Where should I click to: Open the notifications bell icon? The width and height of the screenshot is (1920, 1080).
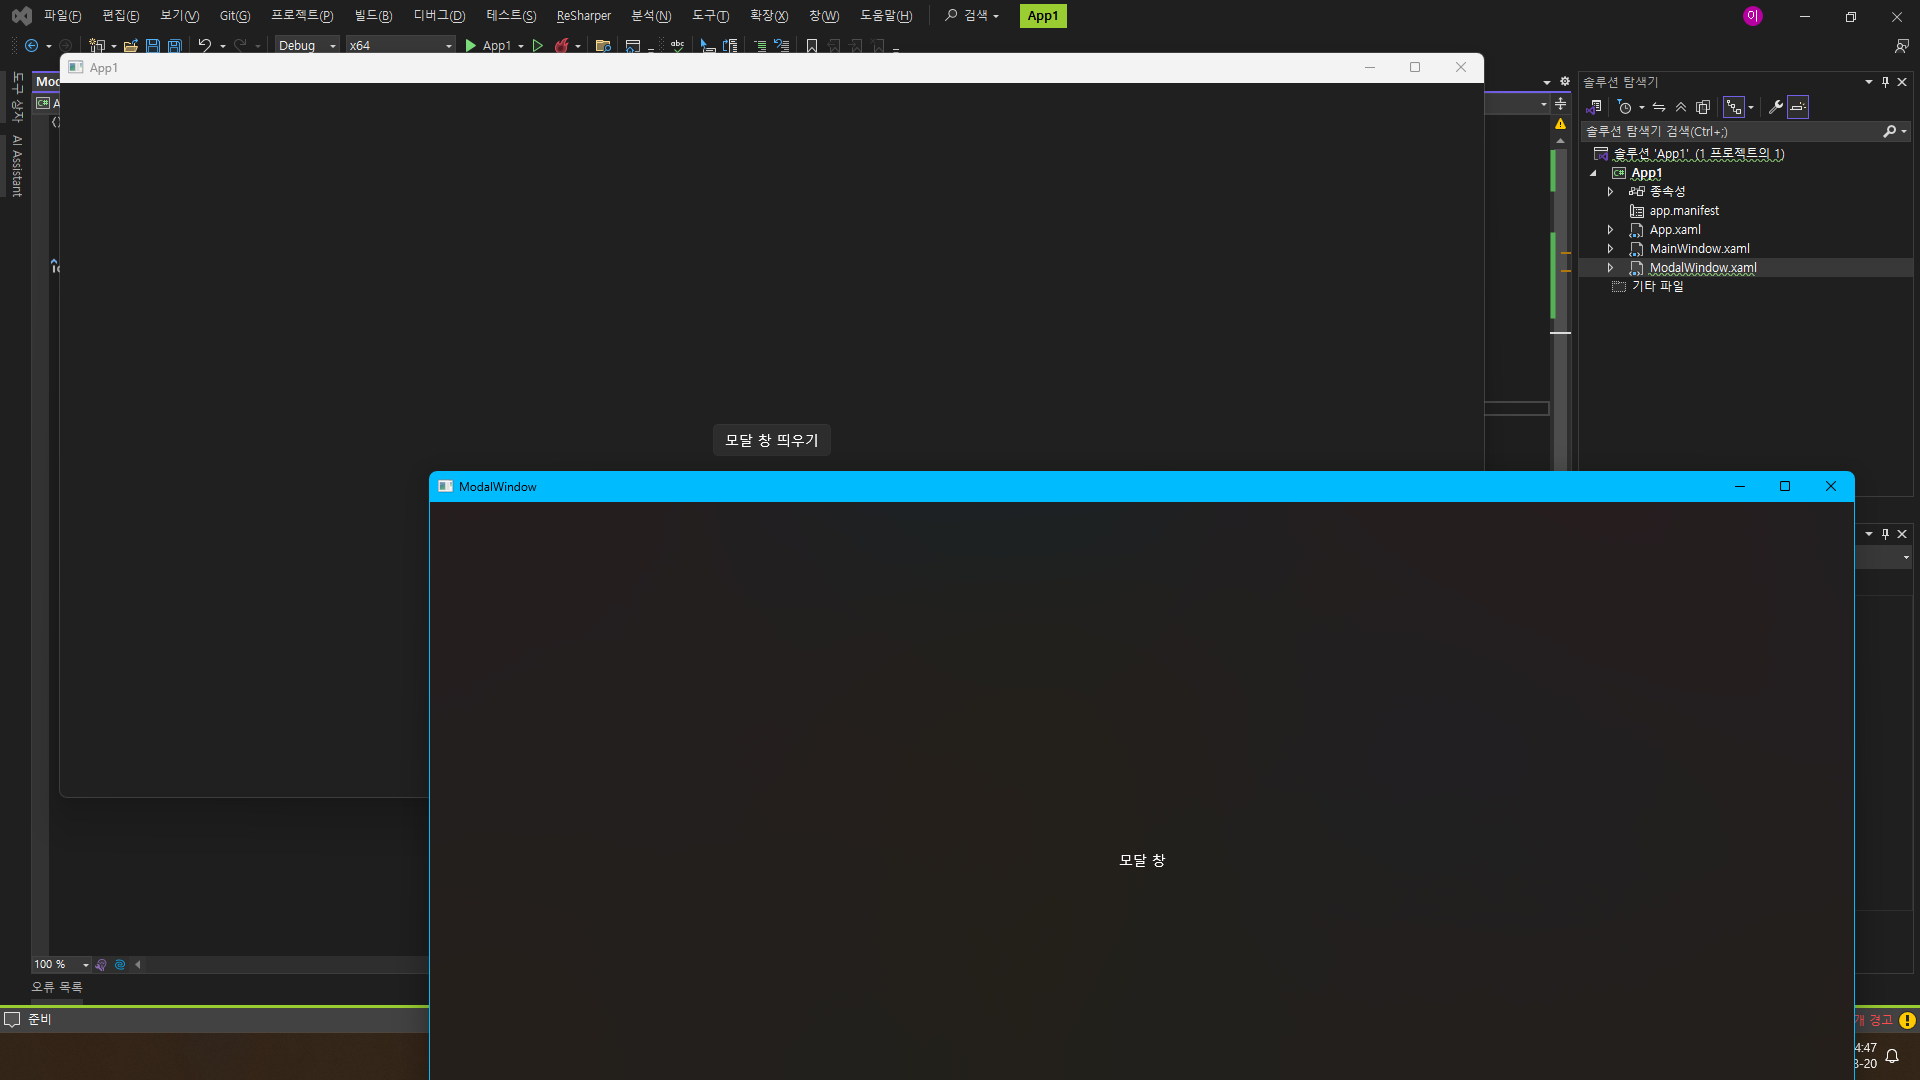(1892, 1056)
